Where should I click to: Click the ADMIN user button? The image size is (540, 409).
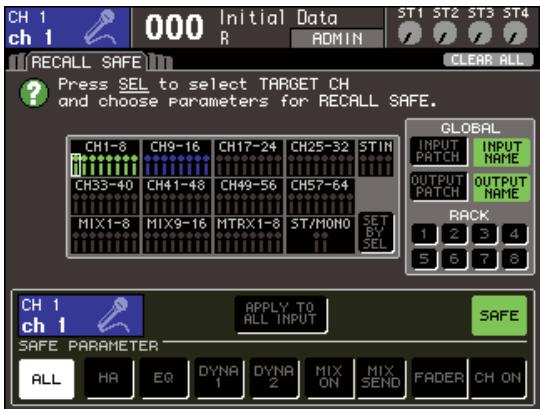click(337, 38)
